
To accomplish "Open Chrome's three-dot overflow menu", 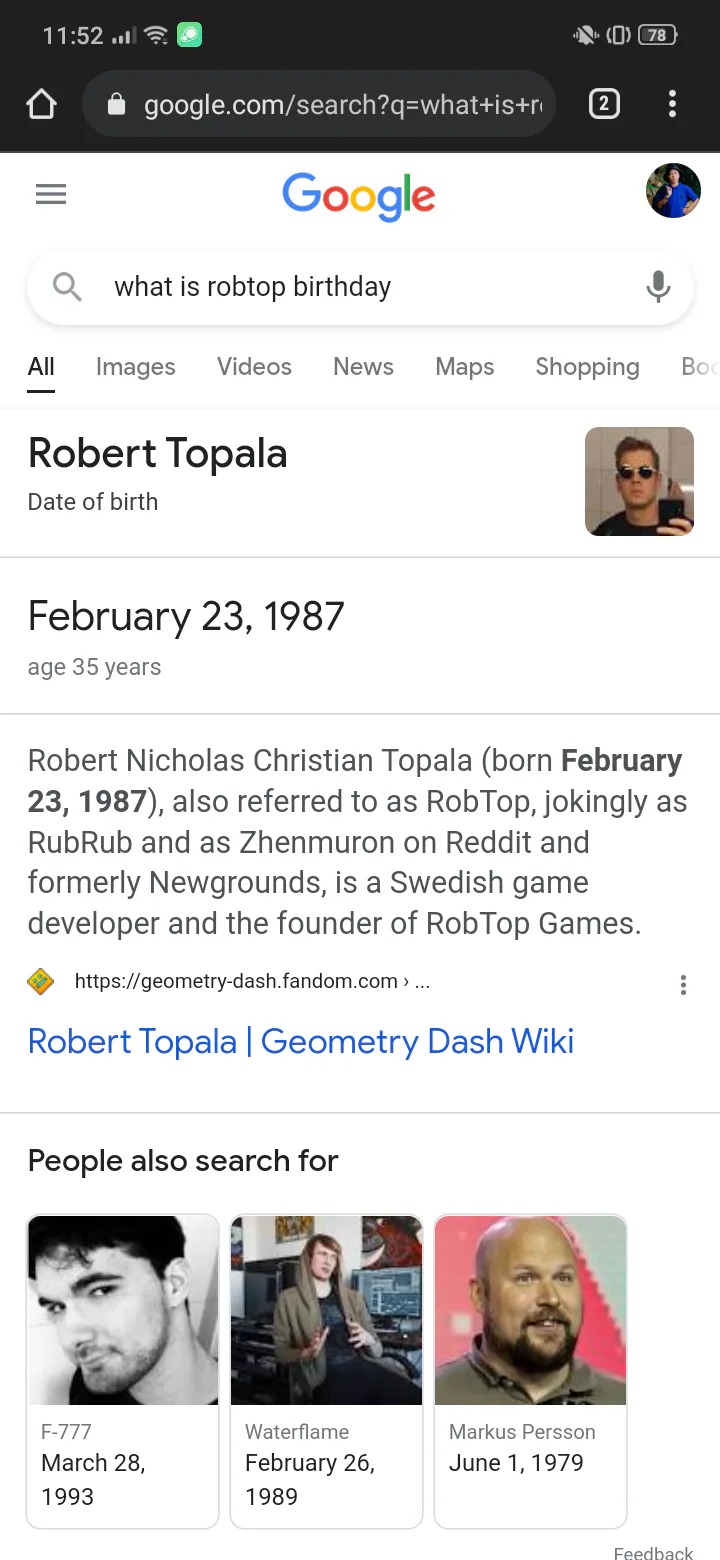I will pos(672,104).
